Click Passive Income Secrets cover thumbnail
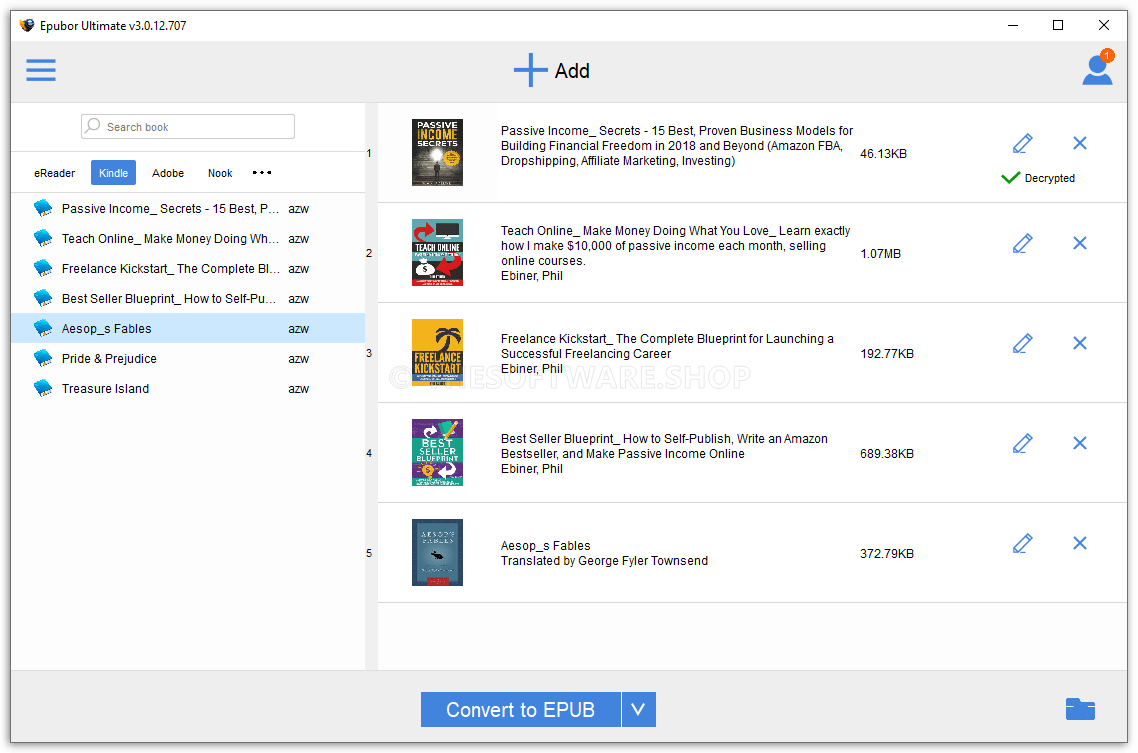 [437, 152]
